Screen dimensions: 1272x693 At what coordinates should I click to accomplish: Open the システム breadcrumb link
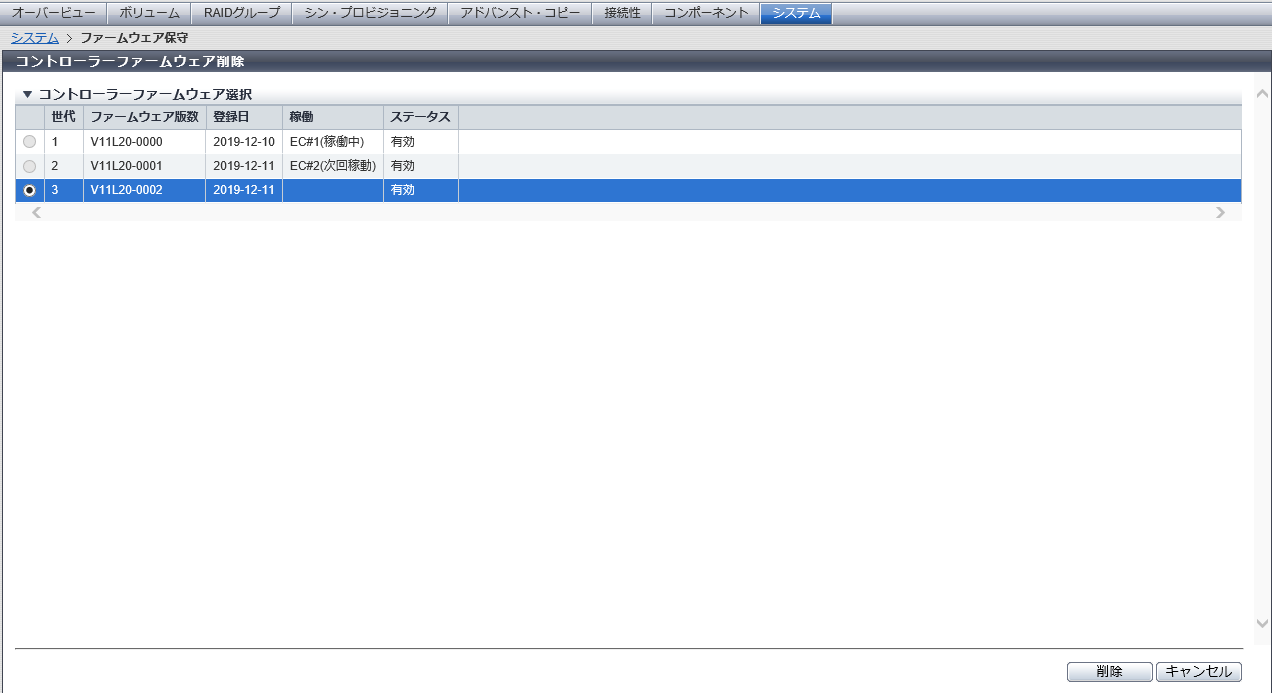[34, 37]
